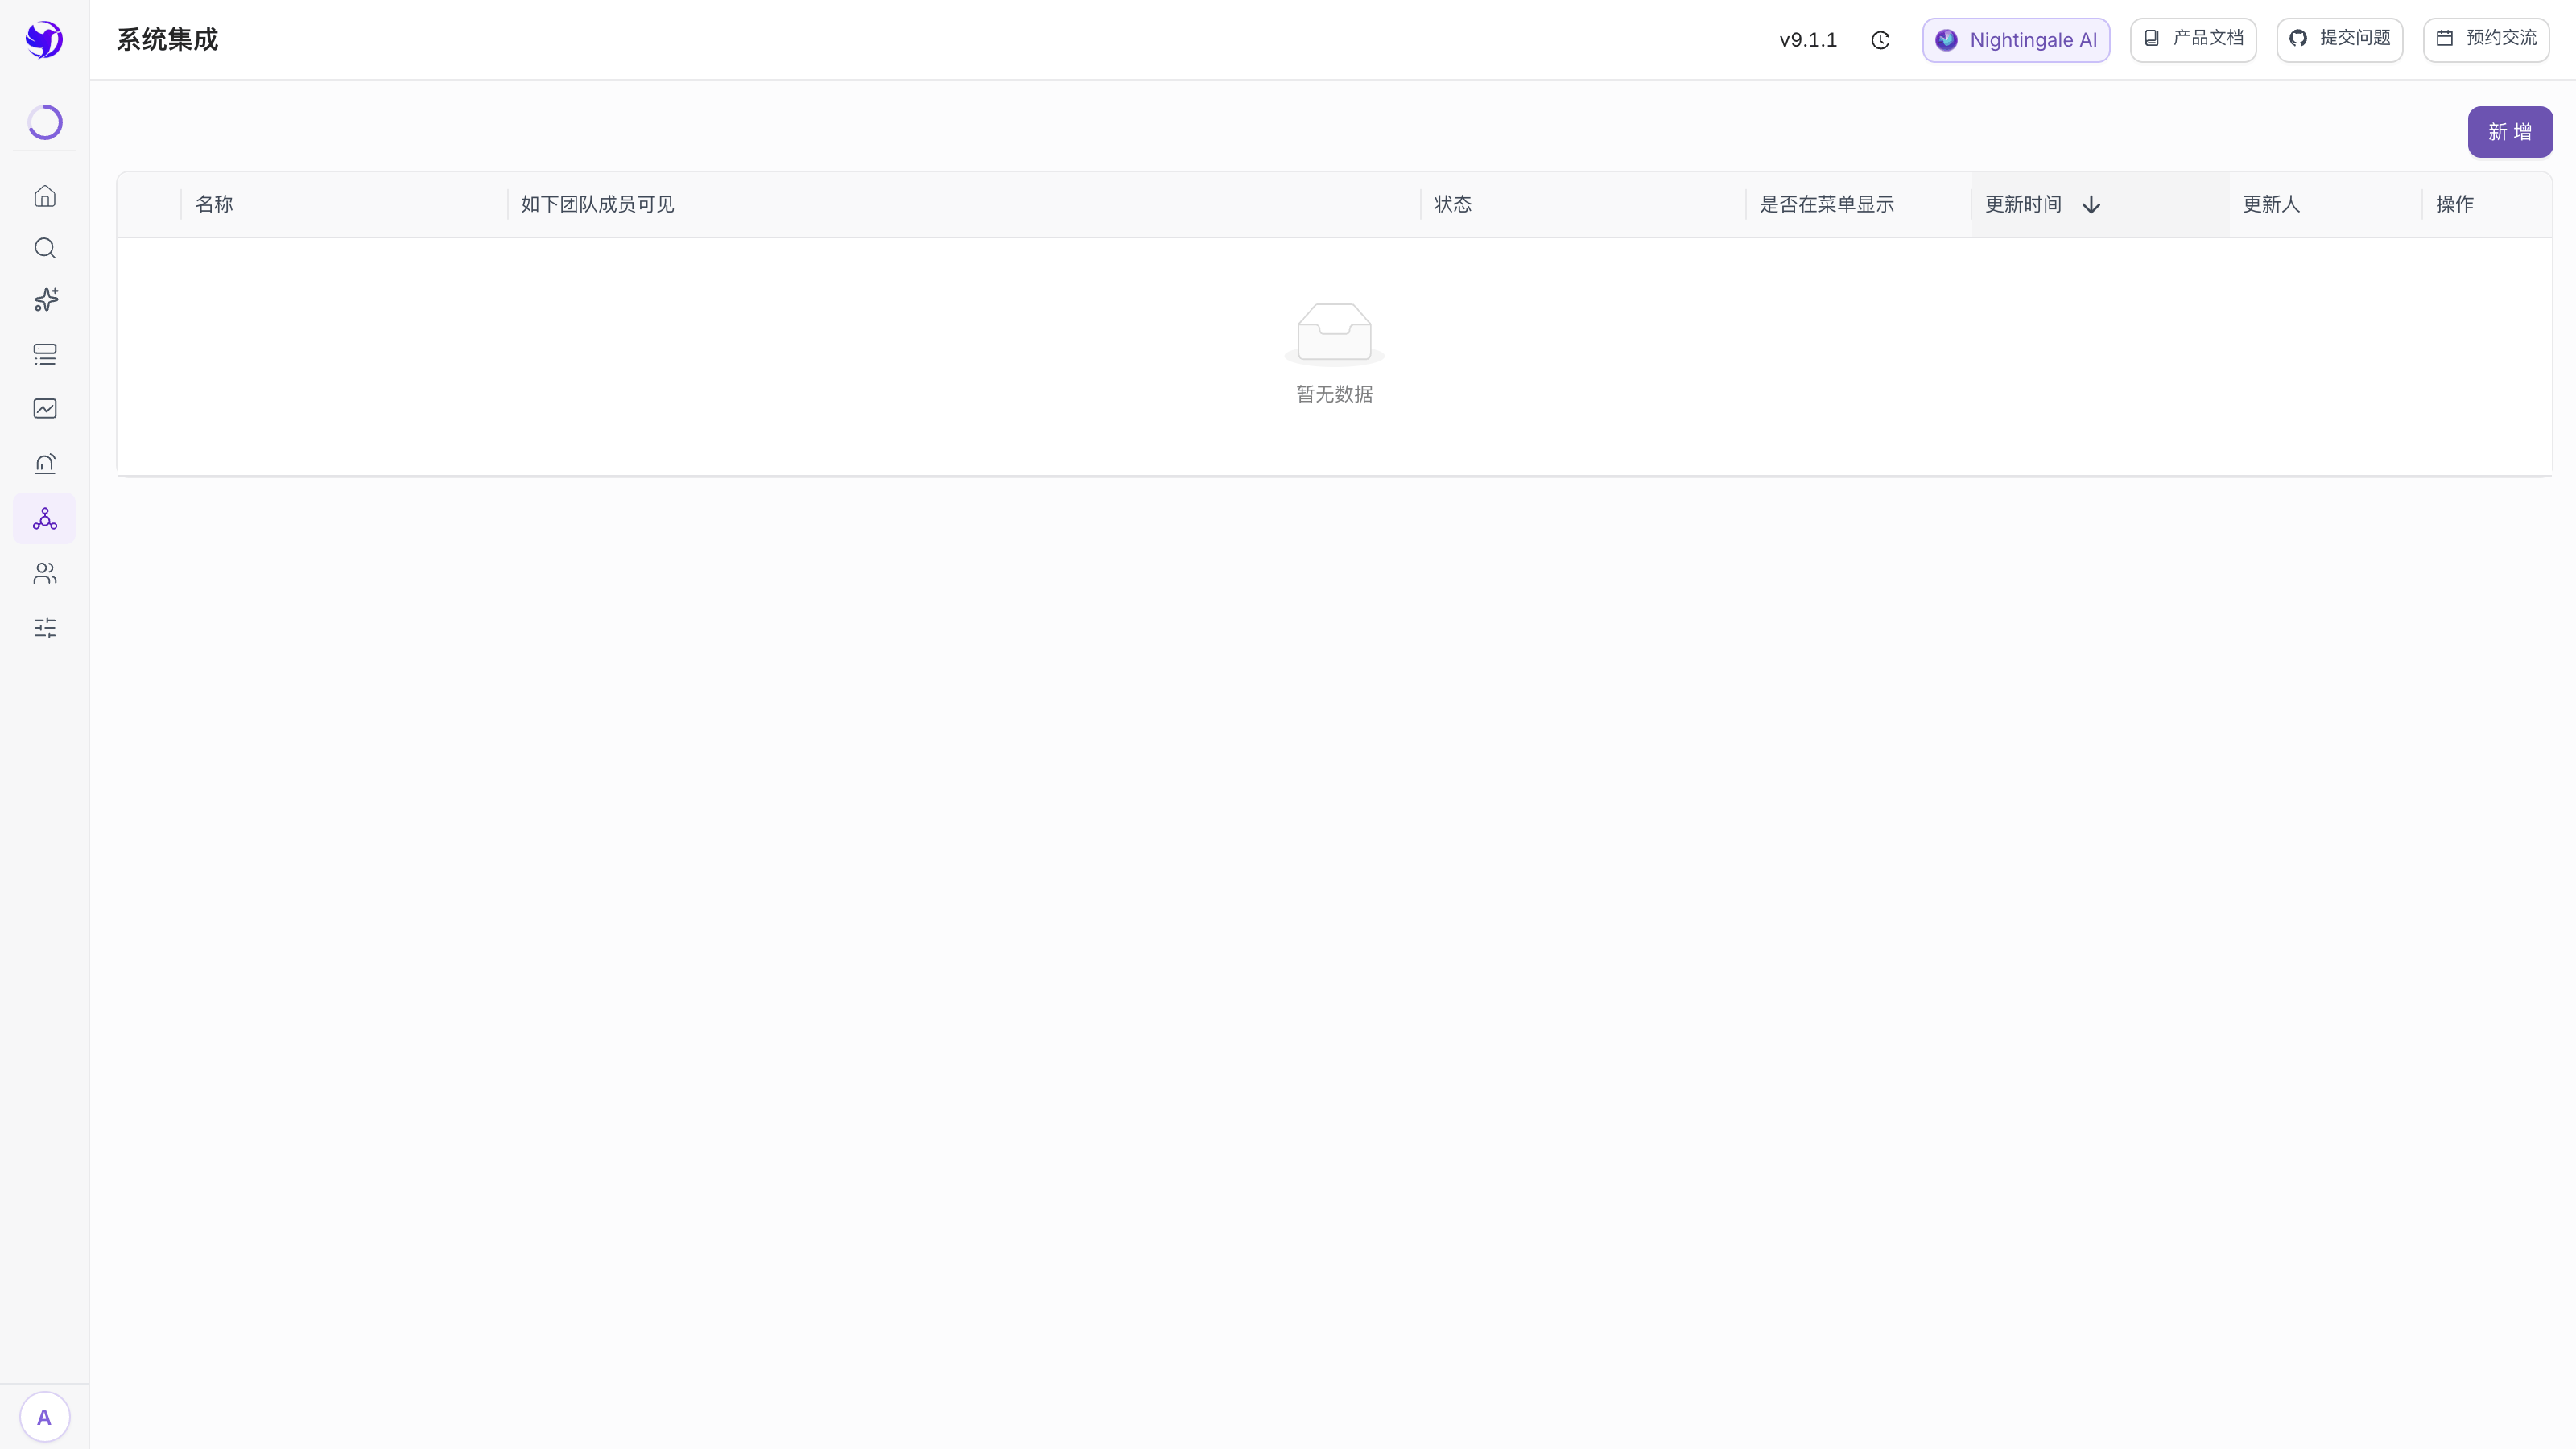This screenshot has width=2576, height=1449.
Task: Open the server list sidebar icon
Action: click(x=45, y=354)
